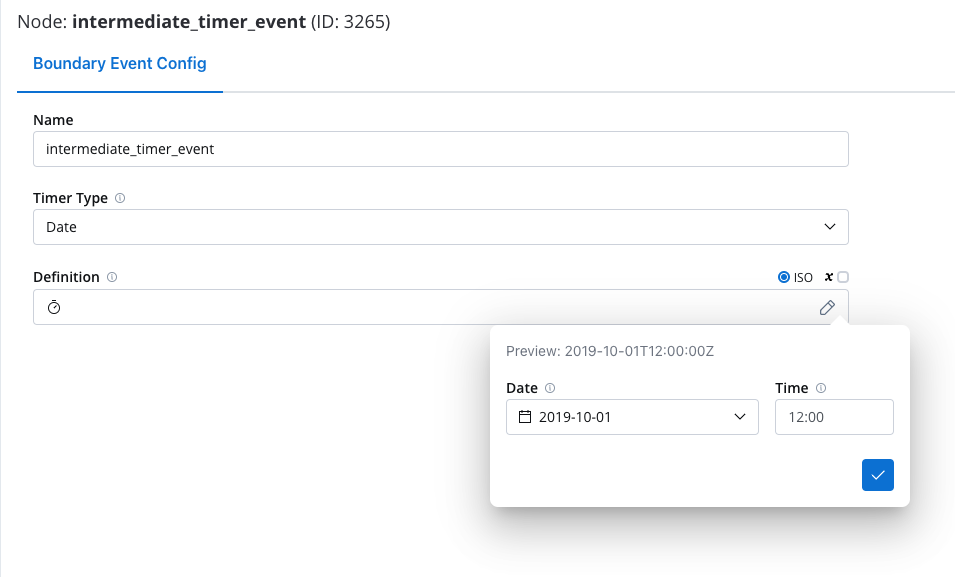
Task: Confirm with the blue checkmark button
Action: [878, 475]
